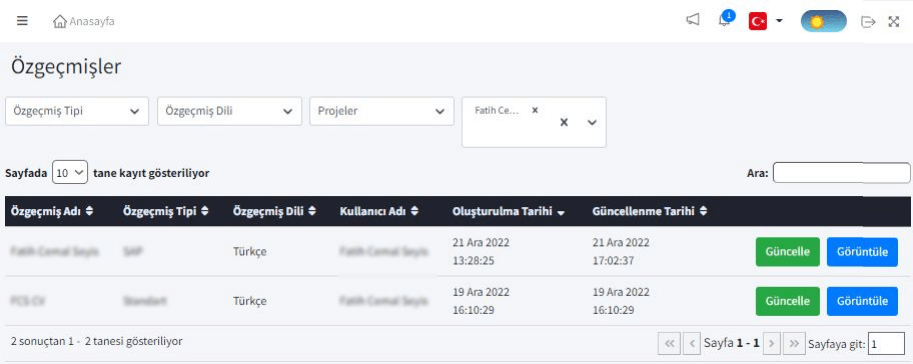Open the records-per-page selector showing 10
Screen dimensions: 913x364
[70, 172]
